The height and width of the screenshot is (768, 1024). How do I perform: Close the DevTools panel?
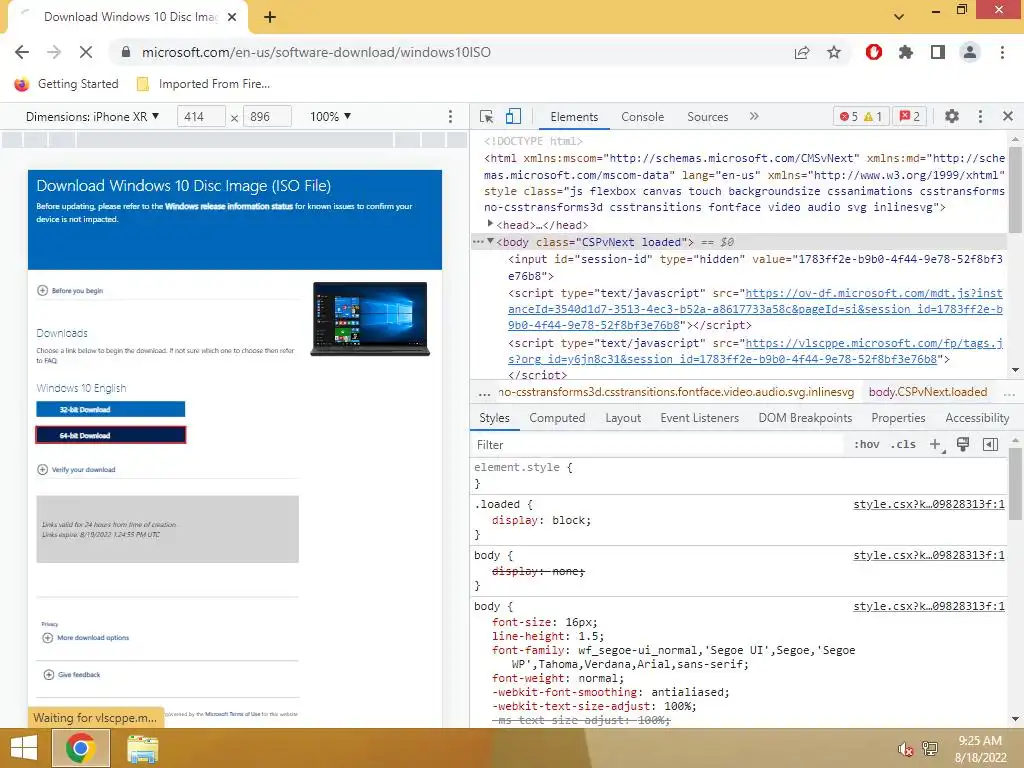pos(1008,116)
